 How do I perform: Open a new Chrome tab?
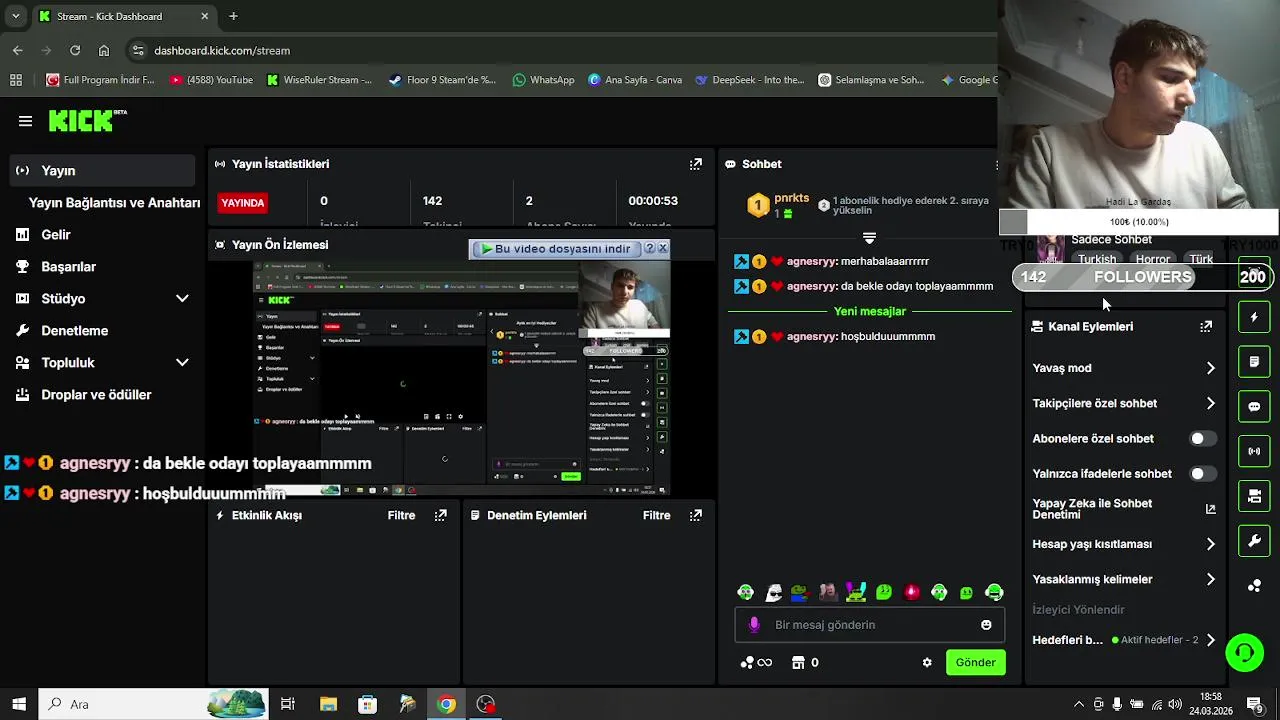(233, 16)
